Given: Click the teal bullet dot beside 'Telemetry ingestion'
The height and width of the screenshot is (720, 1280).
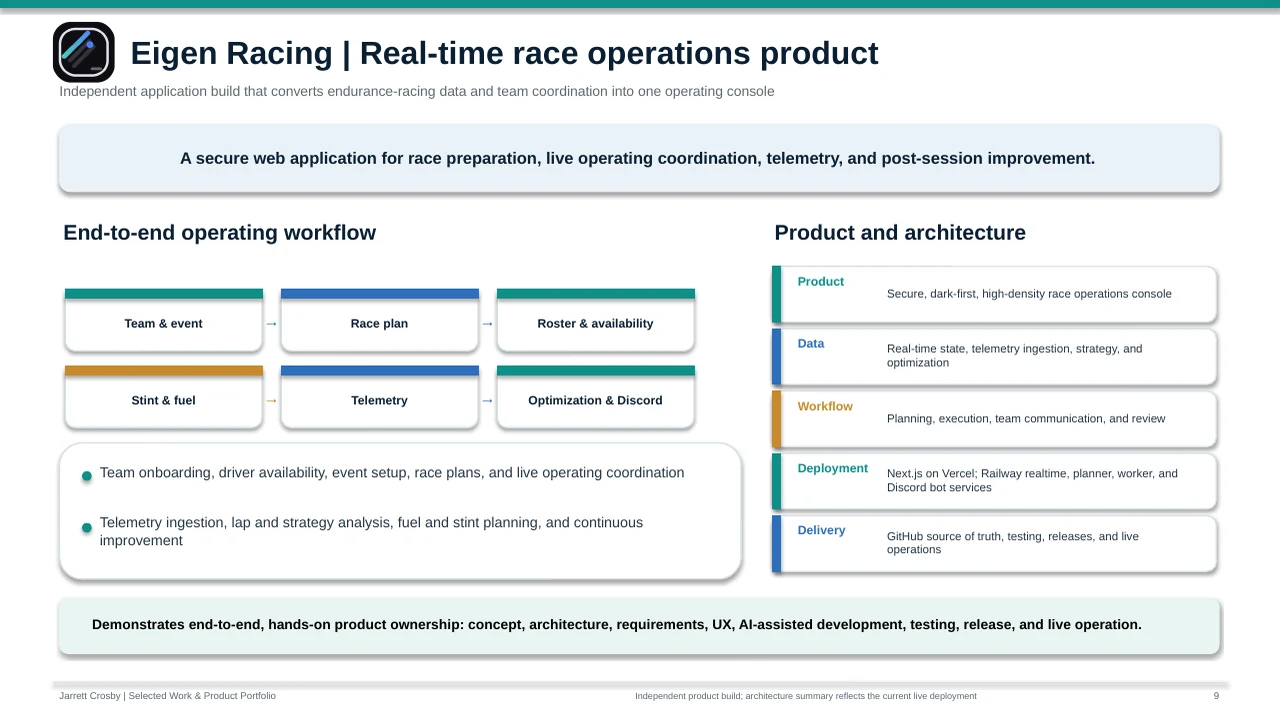Looking at the screenshot, I should click(x=87, y=527).
